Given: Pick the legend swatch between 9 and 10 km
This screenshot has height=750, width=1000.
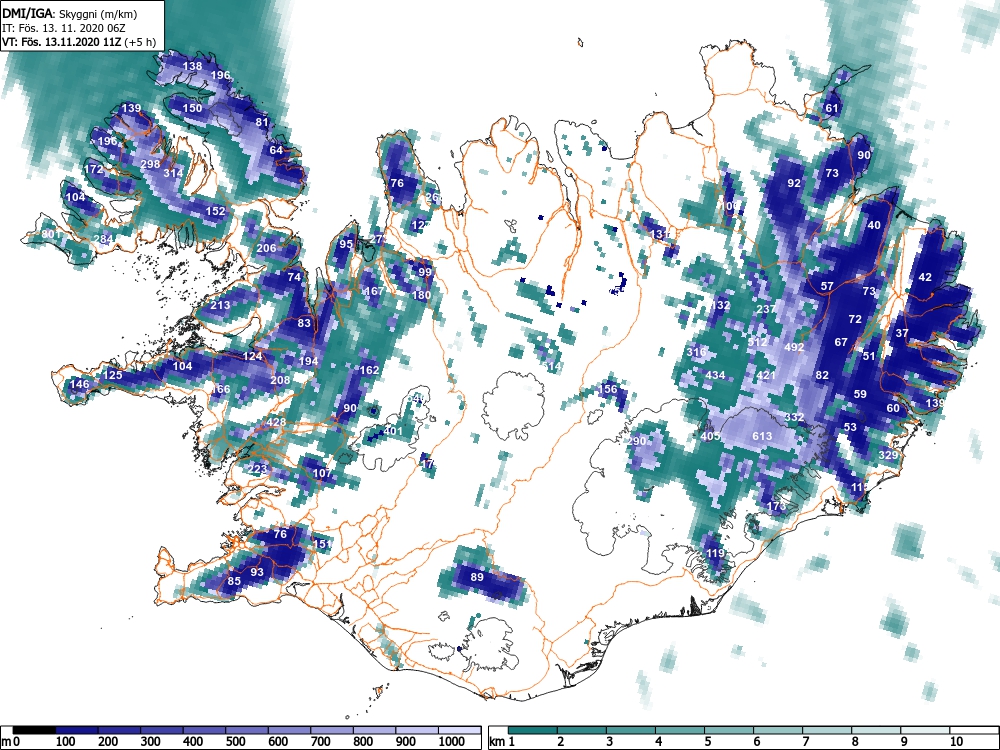Looking at the screenshot, I should (925, 730).
